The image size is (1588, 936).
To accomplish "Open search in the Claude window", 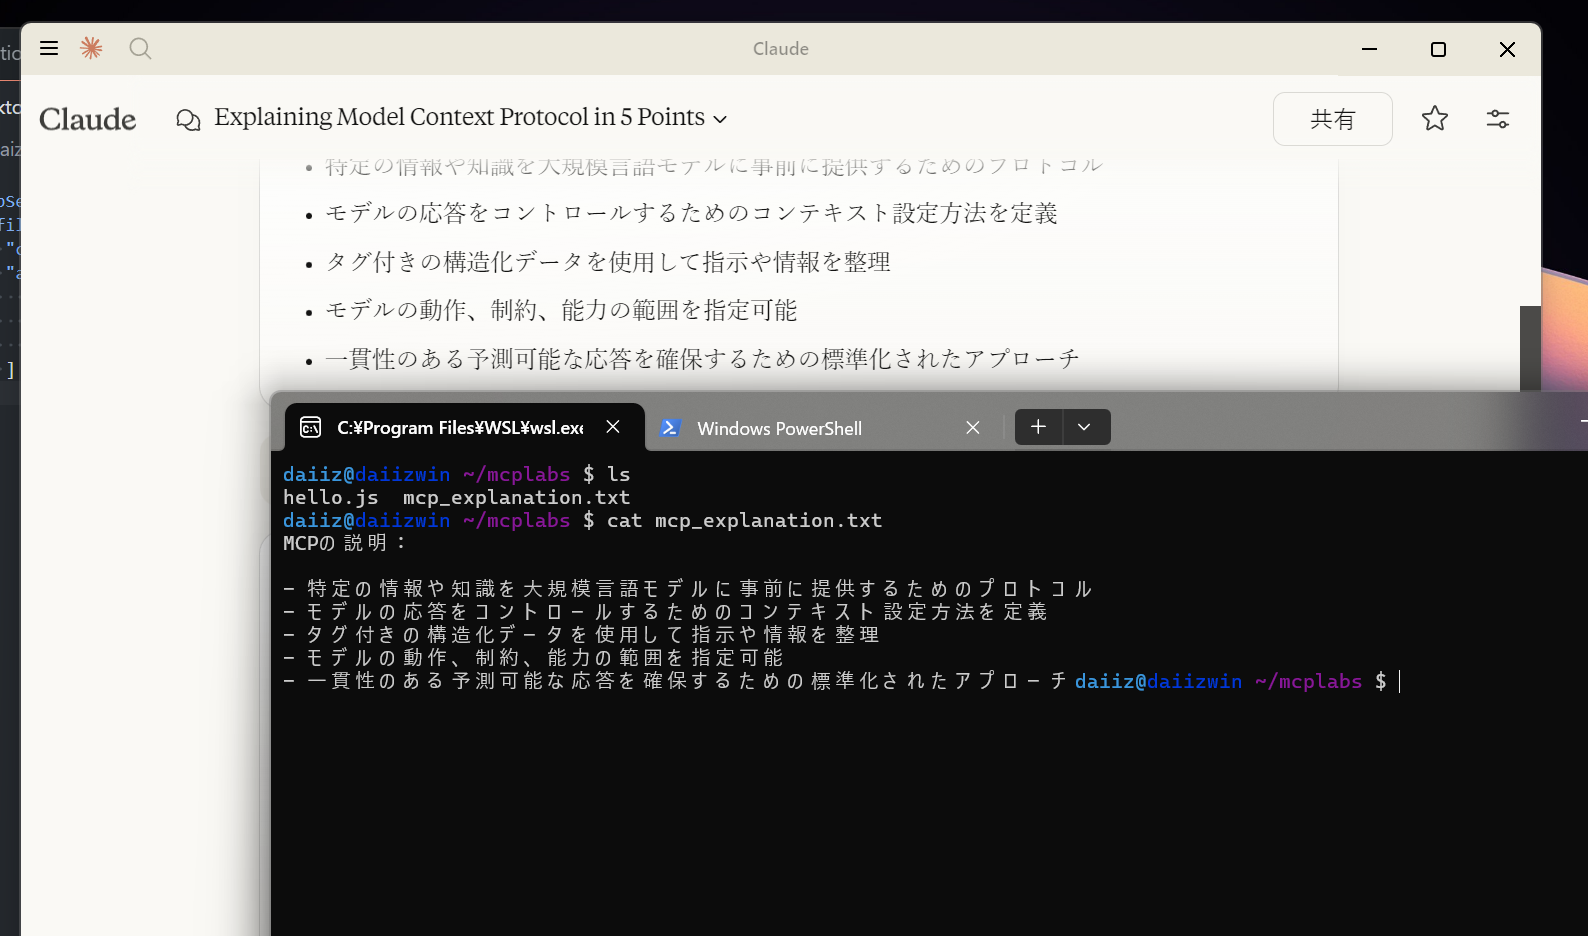I will [140, 48].
